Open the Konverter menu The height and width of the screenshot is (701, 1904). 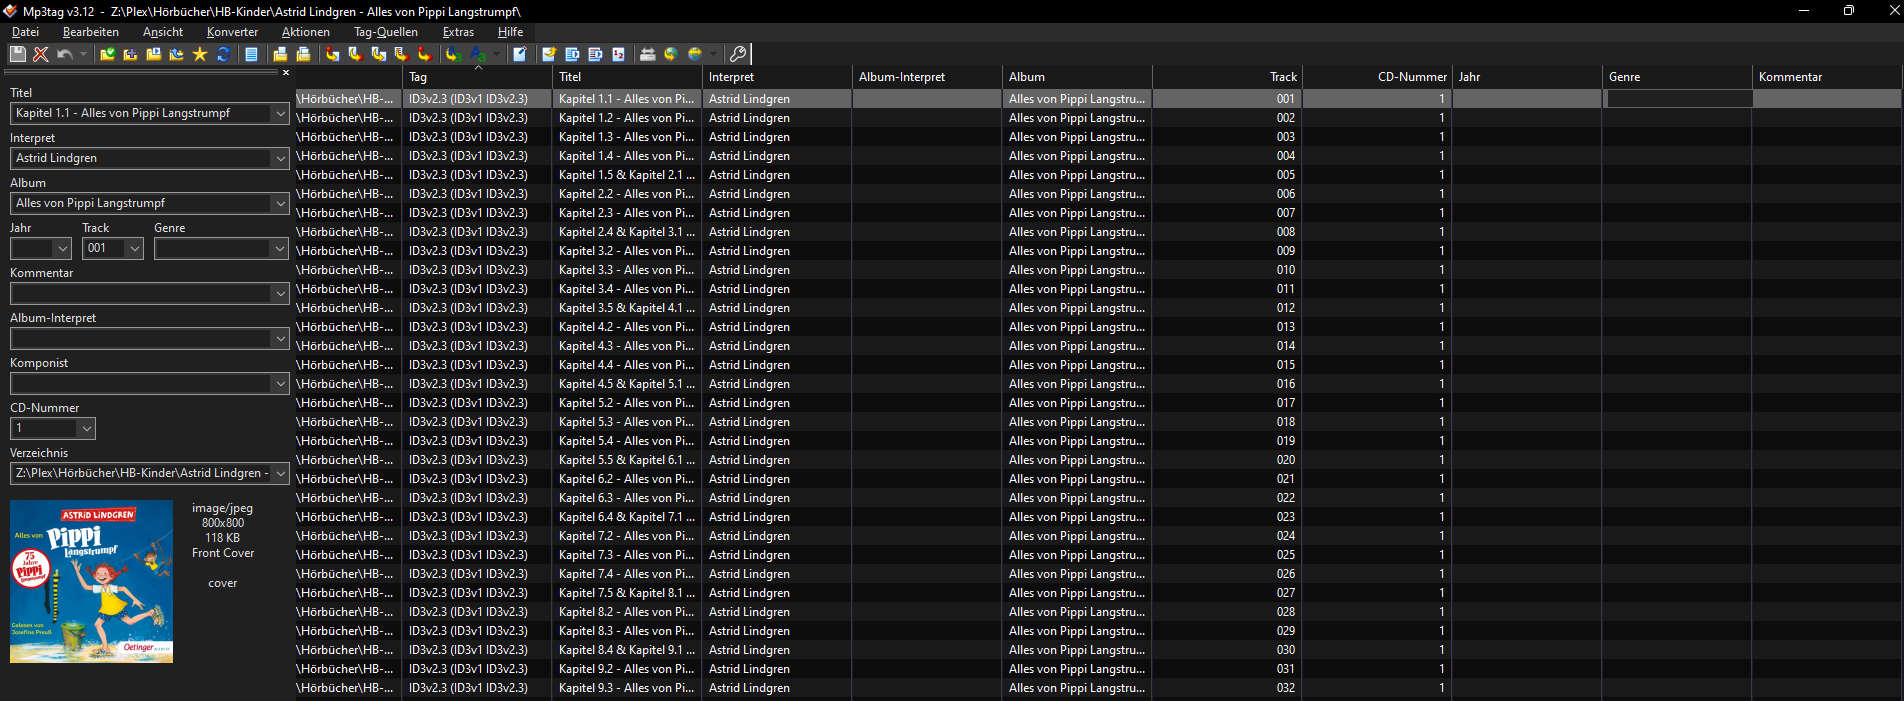(232, 32)
